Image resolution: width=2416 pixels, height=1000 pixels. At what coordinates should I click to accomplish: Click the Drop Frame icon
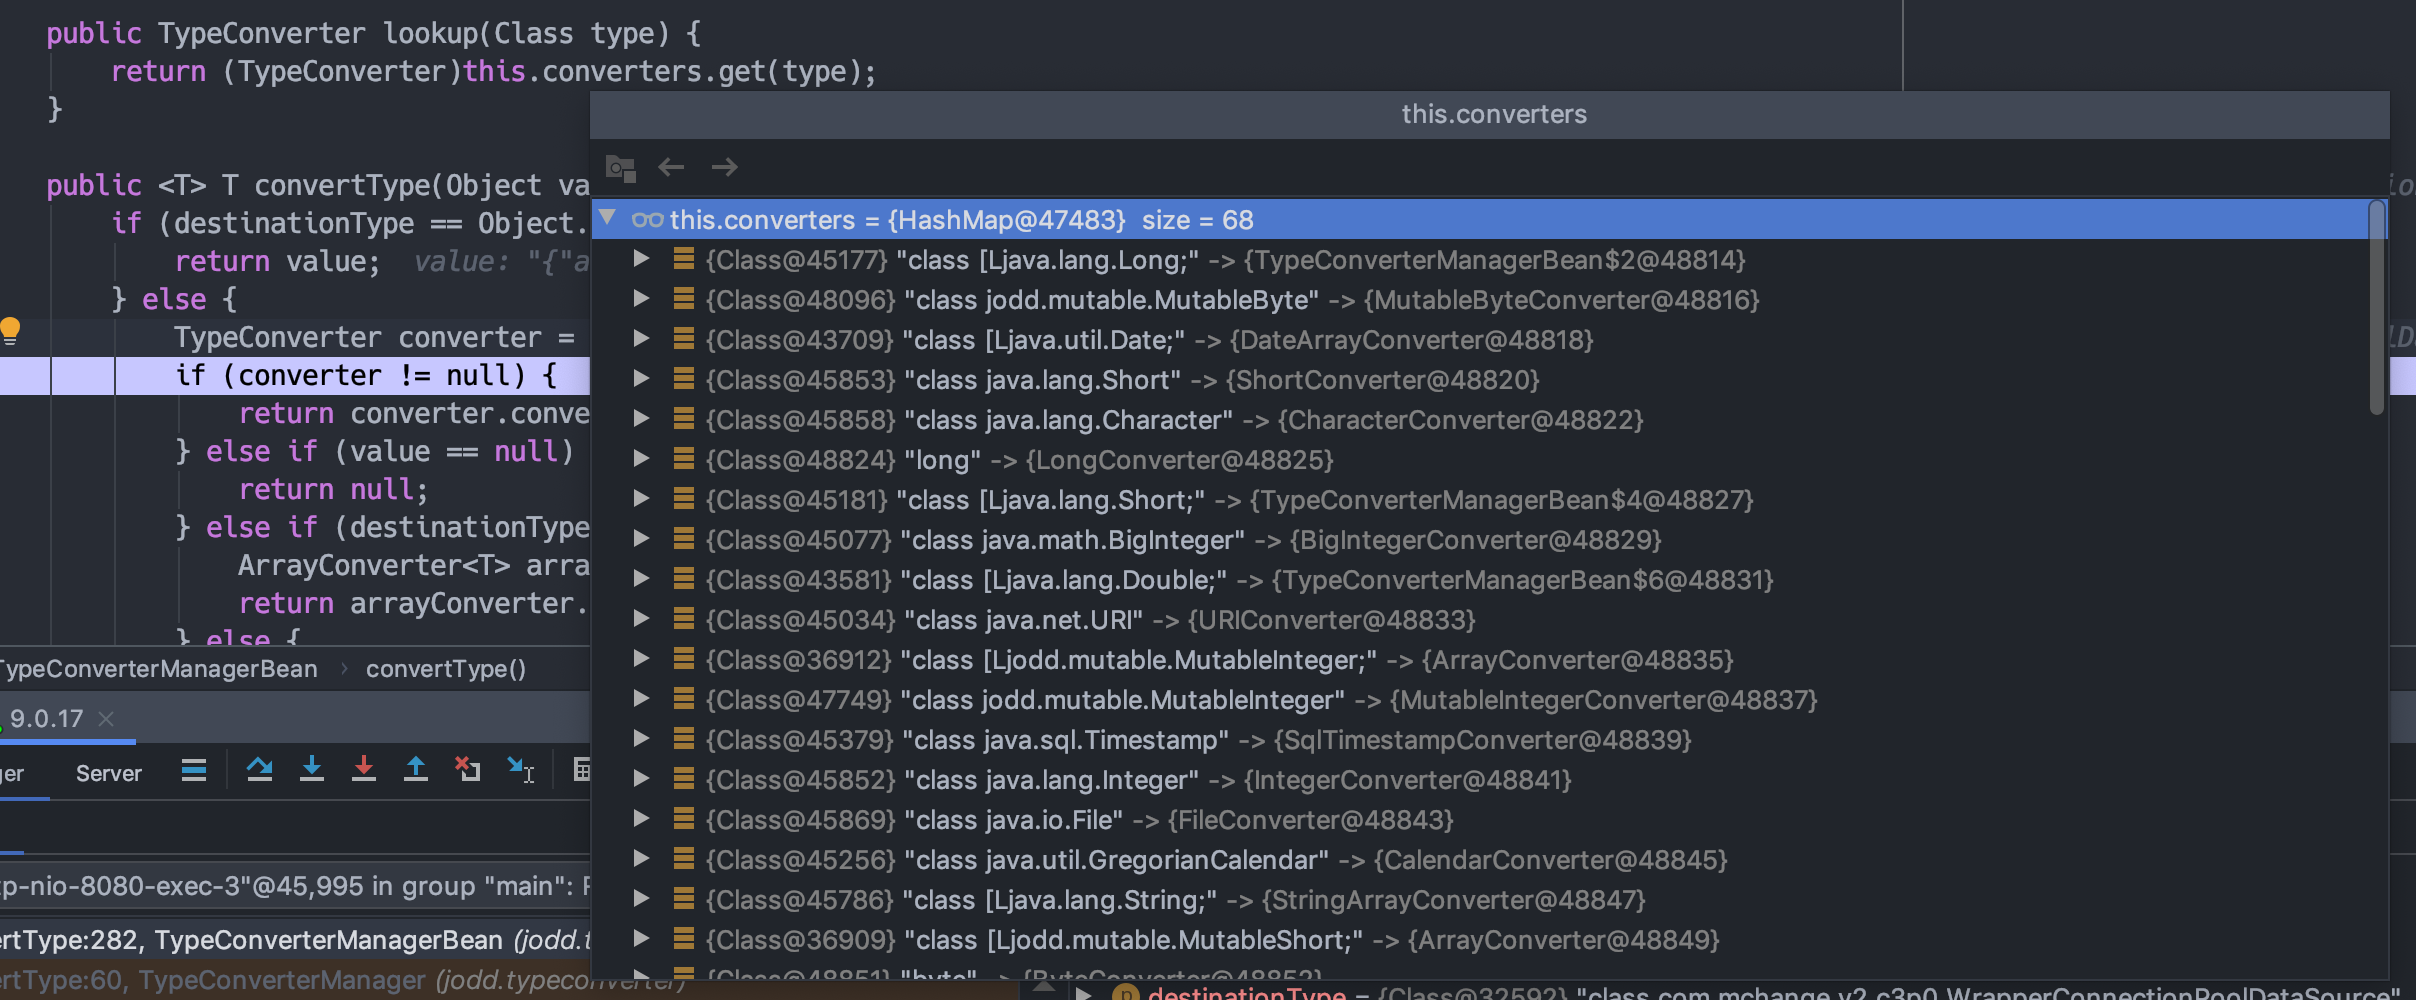(468, 769)
